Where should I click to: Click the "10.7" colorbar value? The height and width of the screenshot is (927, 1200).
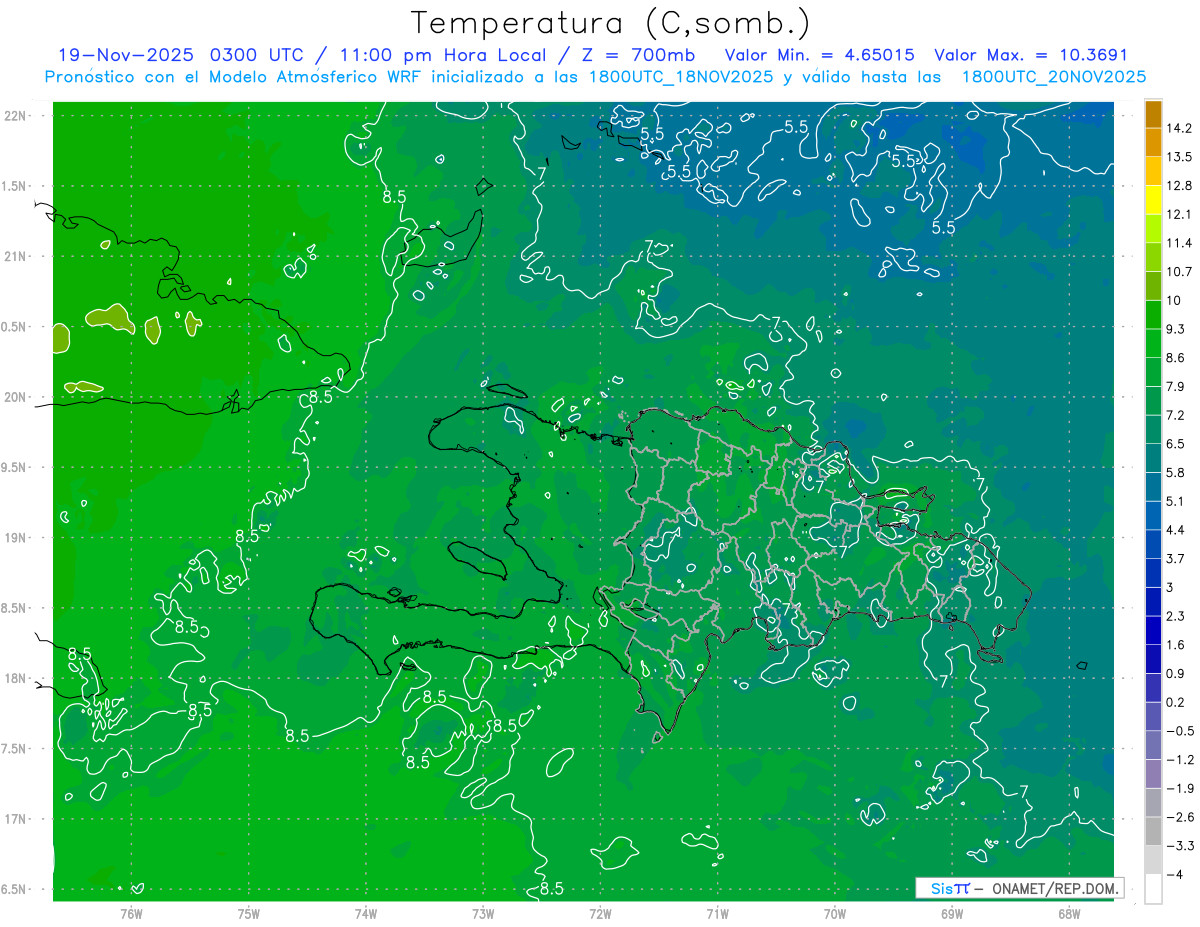pyautogui.click(x=1180, y=272)
